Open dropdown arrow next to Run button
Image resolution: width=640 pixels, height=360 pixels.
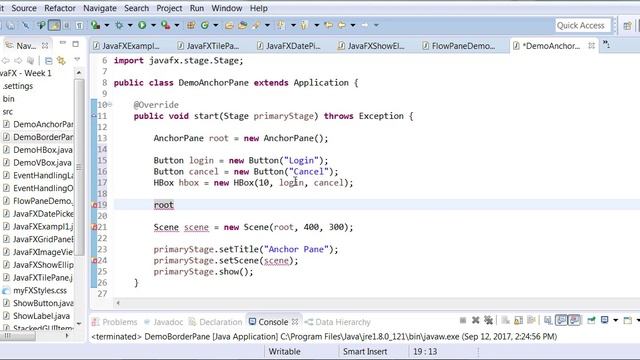[153, 25]
